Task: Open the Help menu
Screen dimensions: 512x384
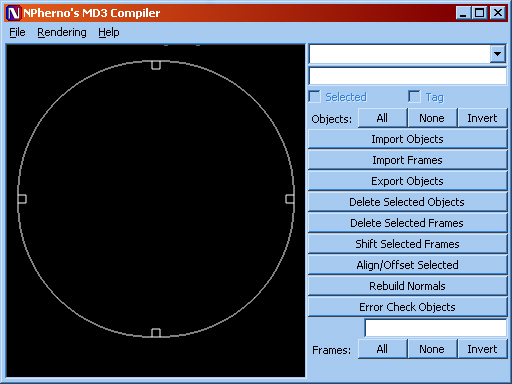Action: click(x=109, y=32)
